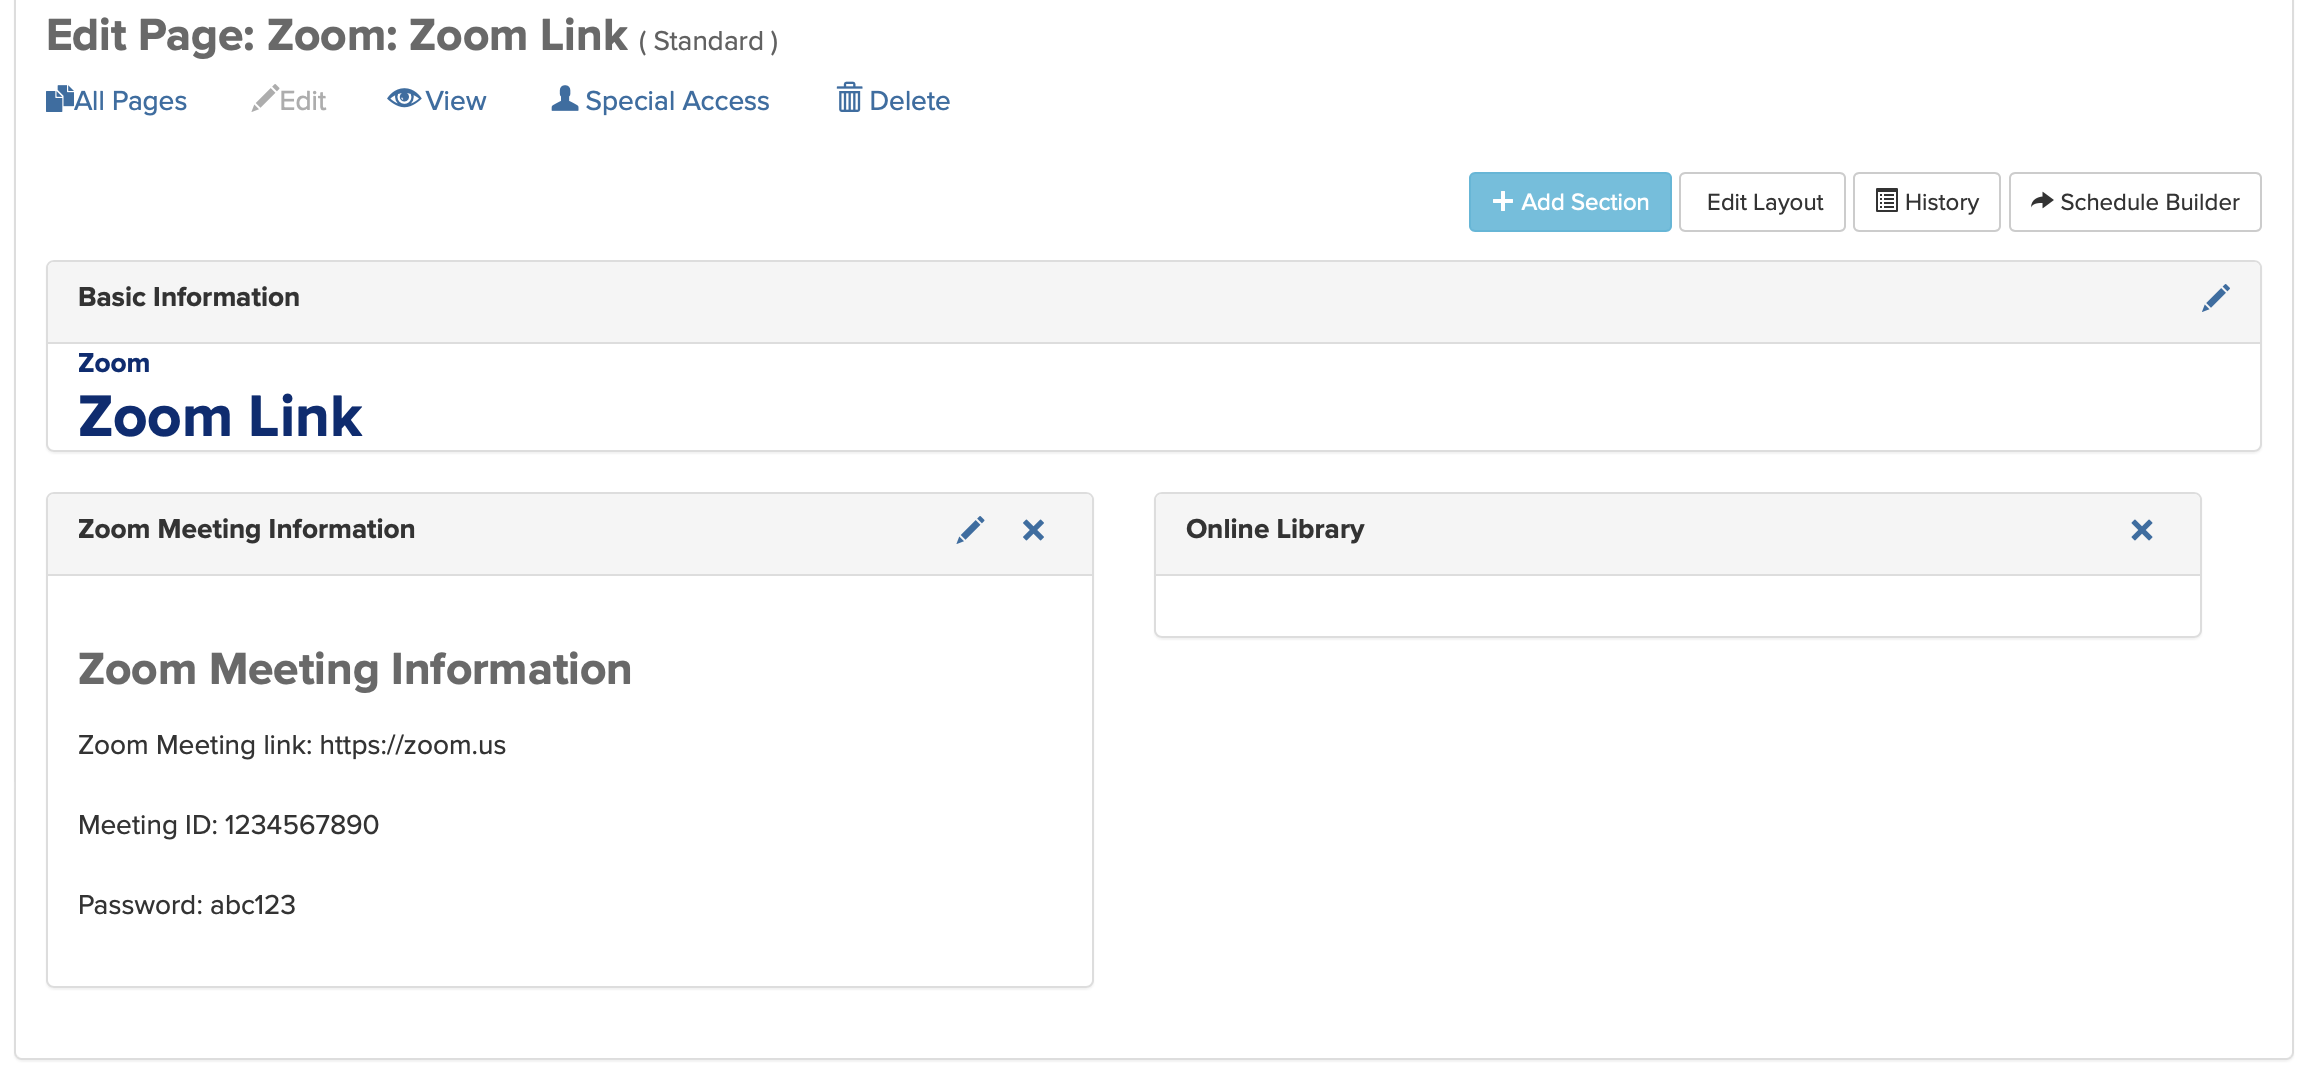Open the Edit Layout button
The image size is (2308, 1072).
click(1762, 202)
